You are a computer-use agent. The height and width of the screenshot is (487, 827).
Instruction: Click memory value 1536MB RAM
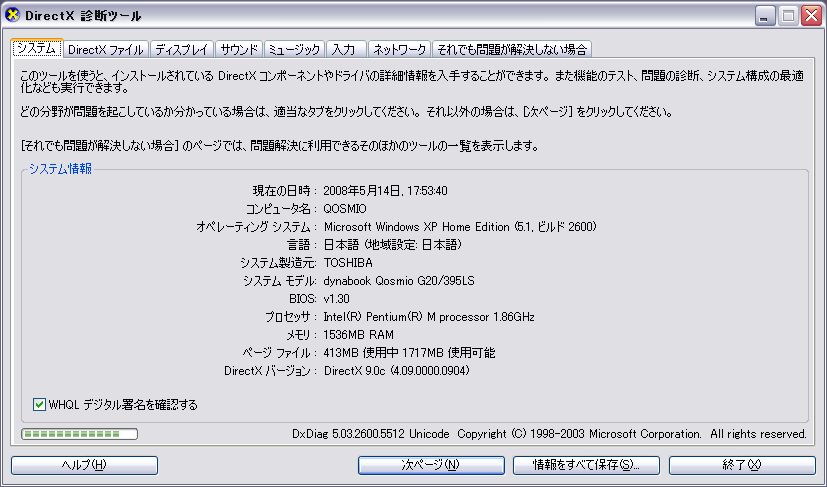[359, 335]
